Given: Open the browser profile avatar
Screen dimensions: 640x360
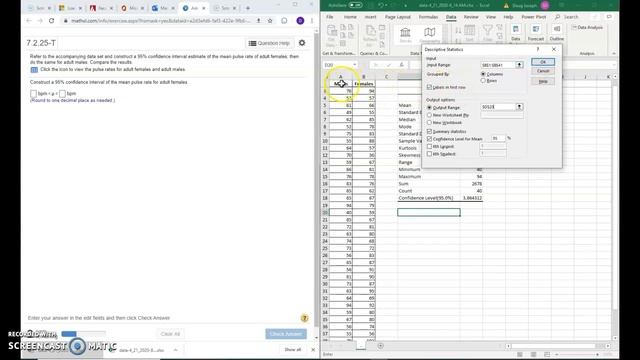Looking at the screenshot, I should click(300, 20).
